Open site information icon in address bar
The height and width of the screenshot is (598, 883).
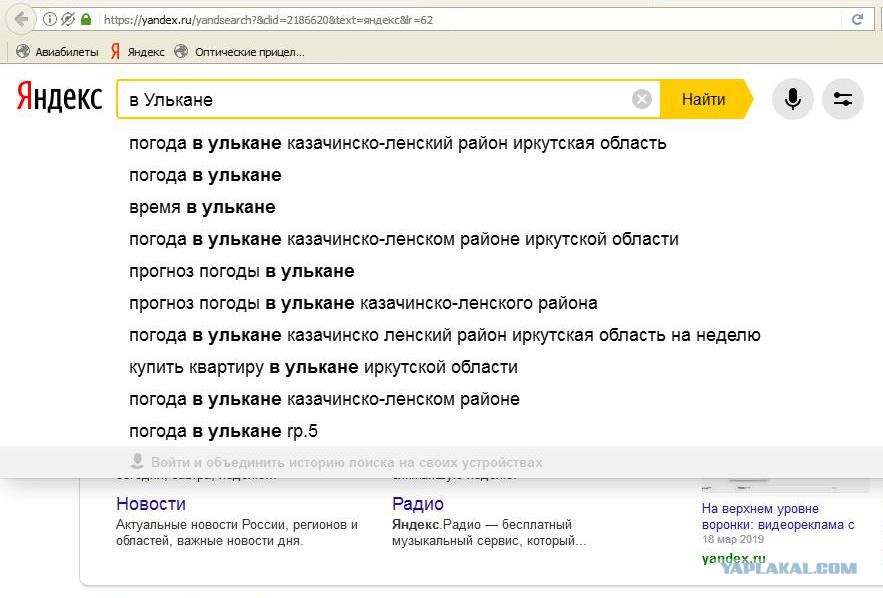(50, 19)
